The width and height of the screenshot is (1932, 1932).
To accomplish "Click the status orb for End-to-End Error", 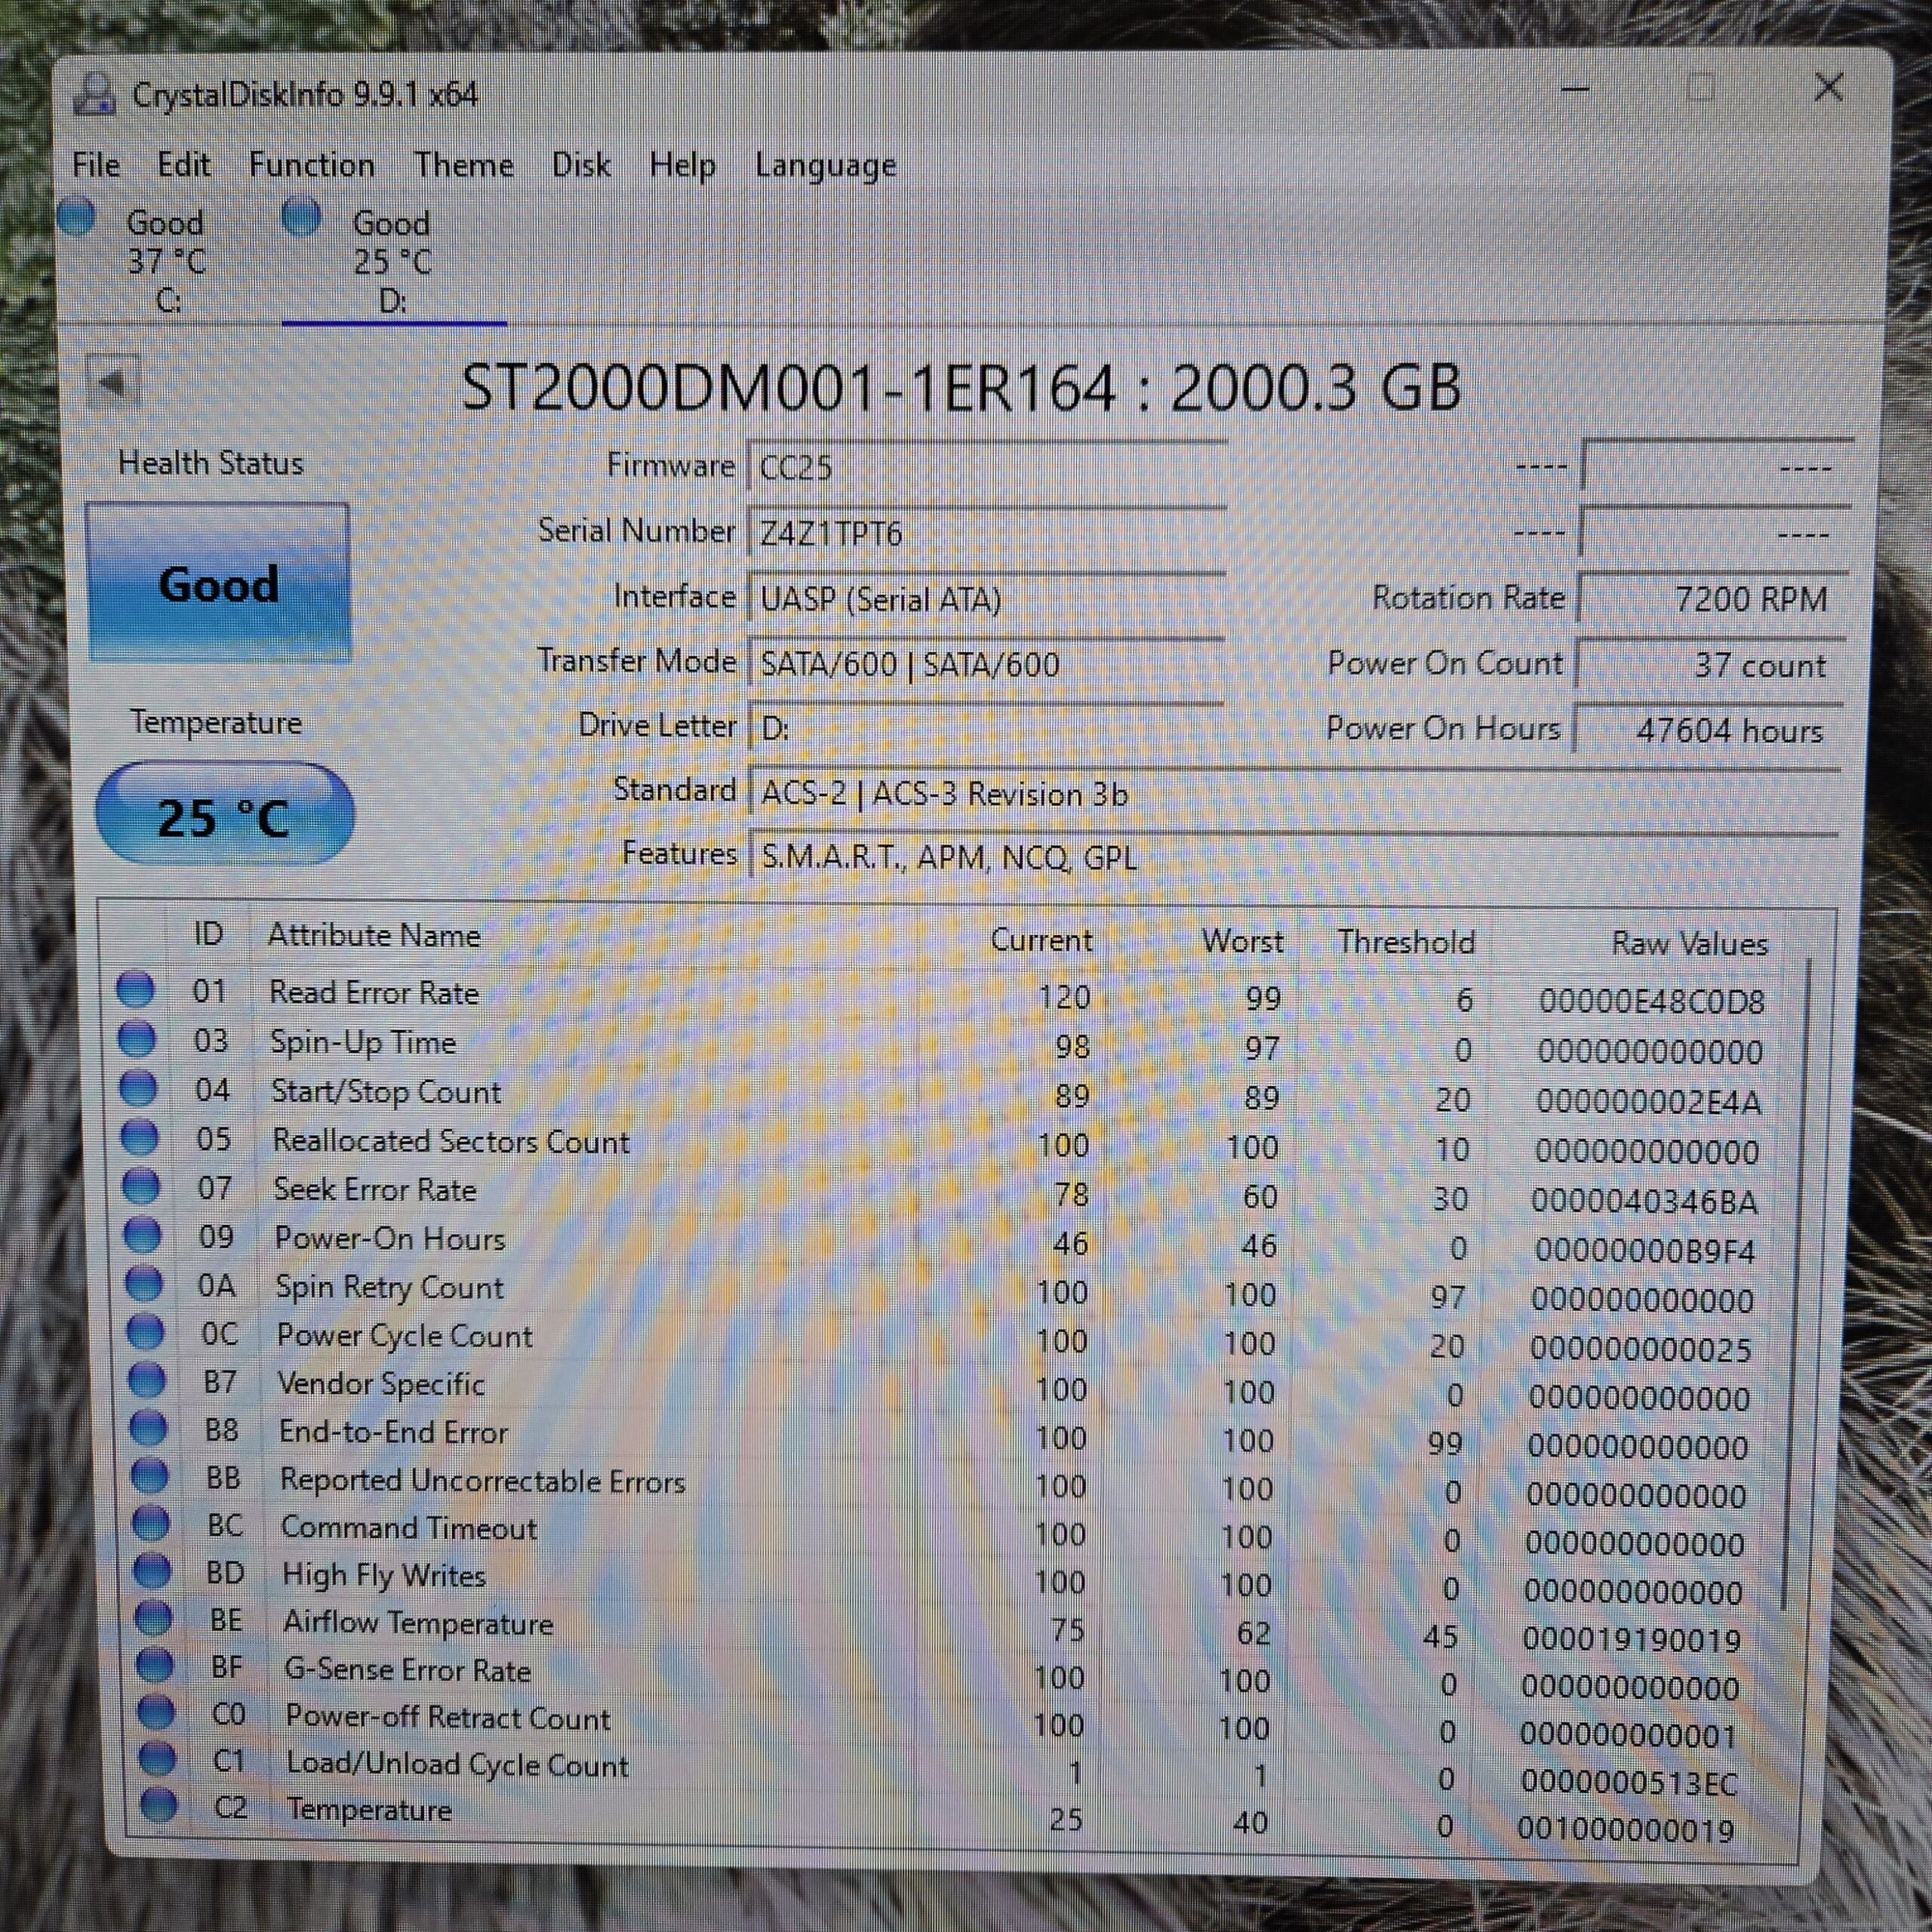I will tap(148, 1428).
